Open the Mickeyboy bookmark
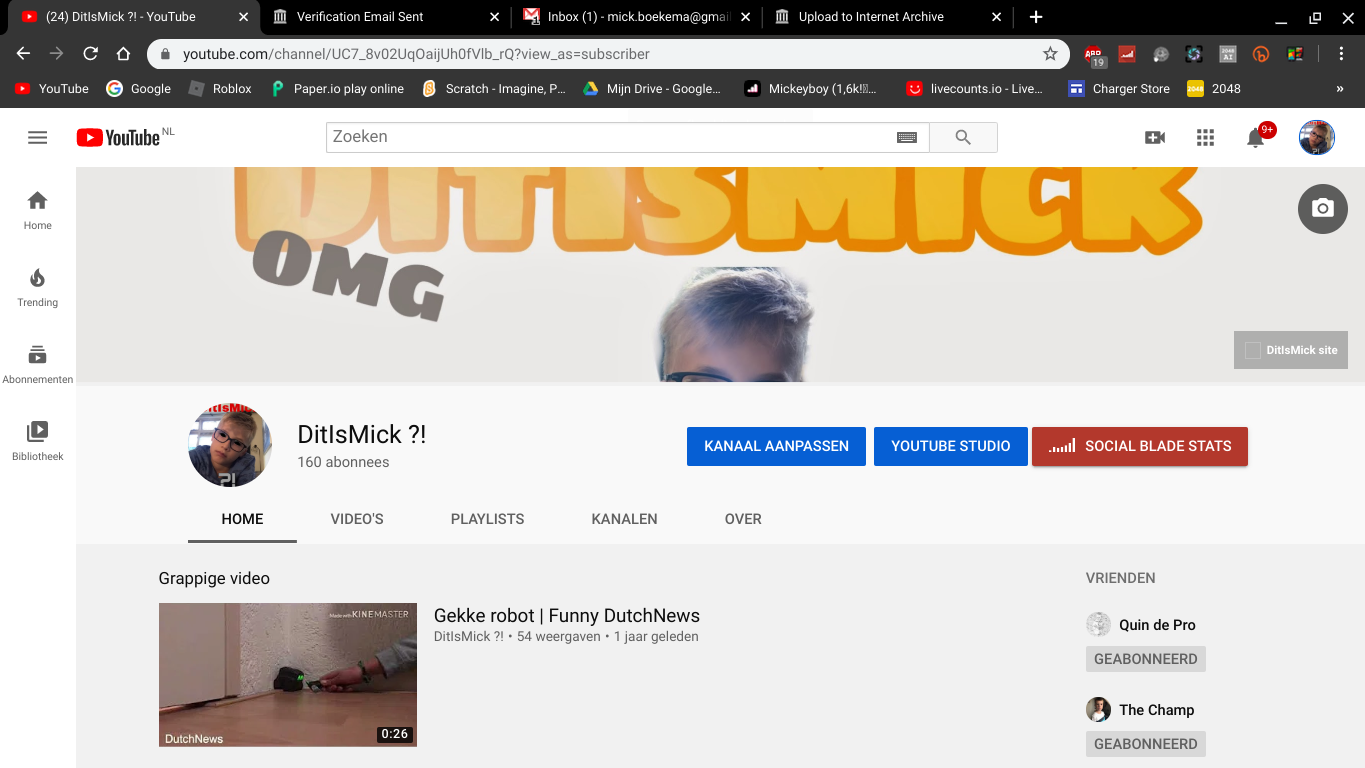Image resolution: width=1365 pixels, height=768 pixels. coord(811,89)
